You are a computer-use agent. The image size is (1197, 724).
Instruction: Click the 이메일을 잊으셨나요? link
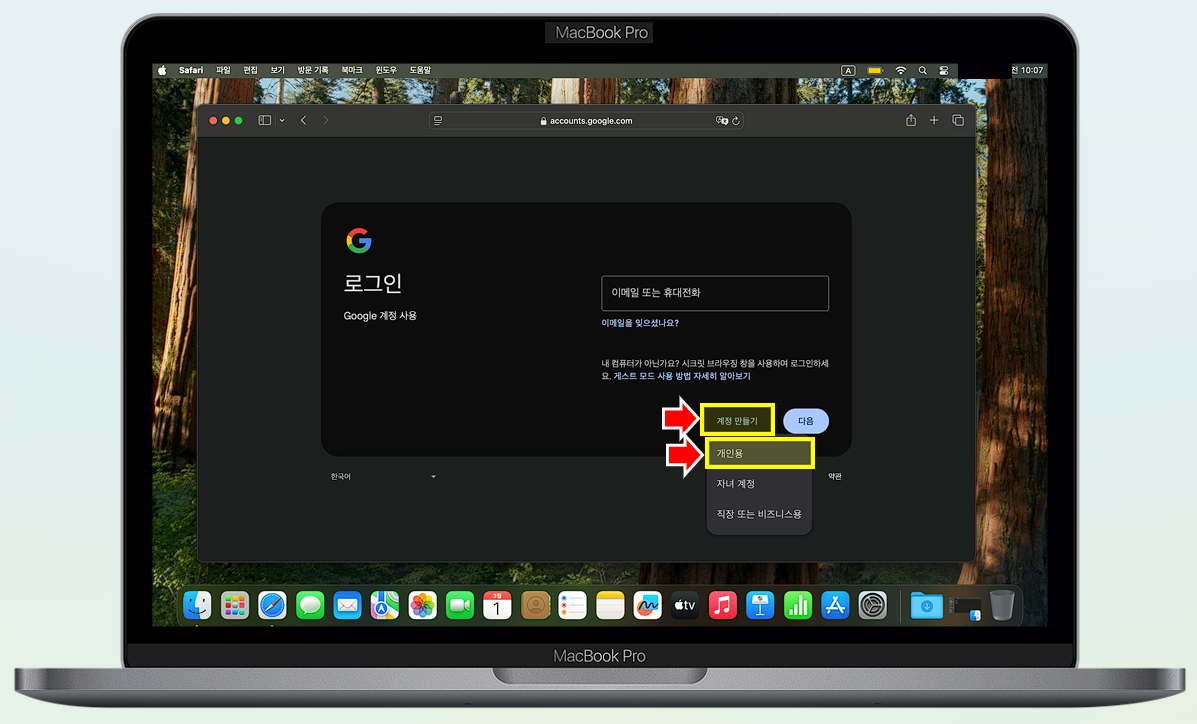tap(640, 323)
